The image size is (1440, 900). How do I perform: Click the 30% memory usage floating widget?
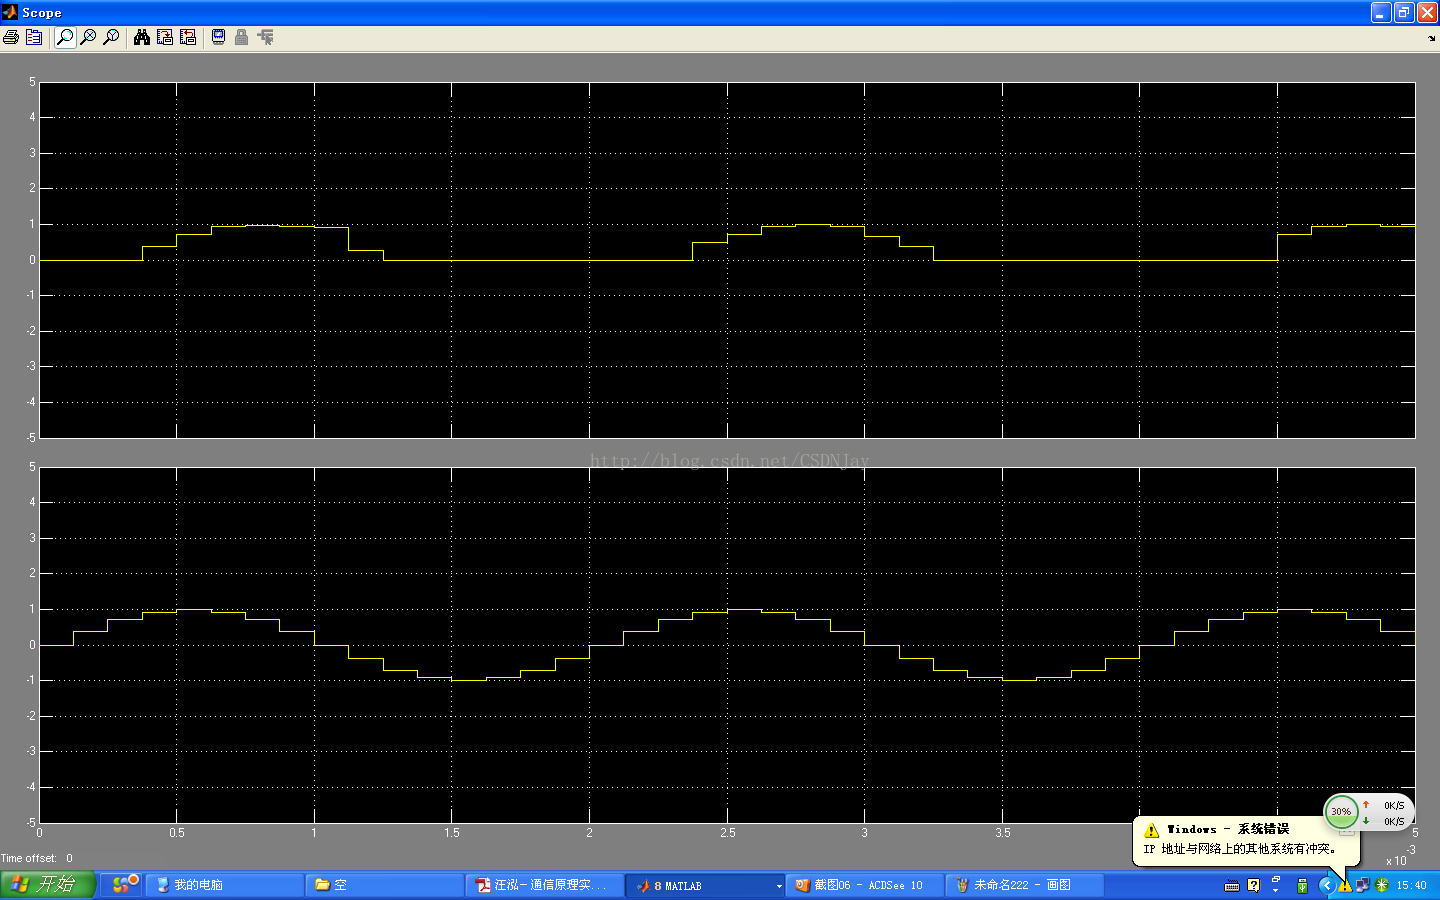click(1341, 811)
